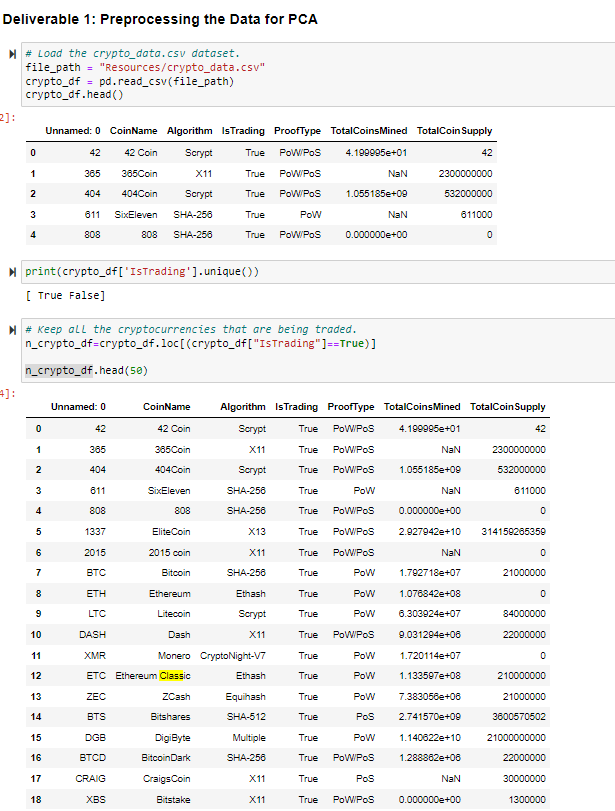Select the CraigsCoin cell
This screenshot has width=615, height=811.
[167, 779]
